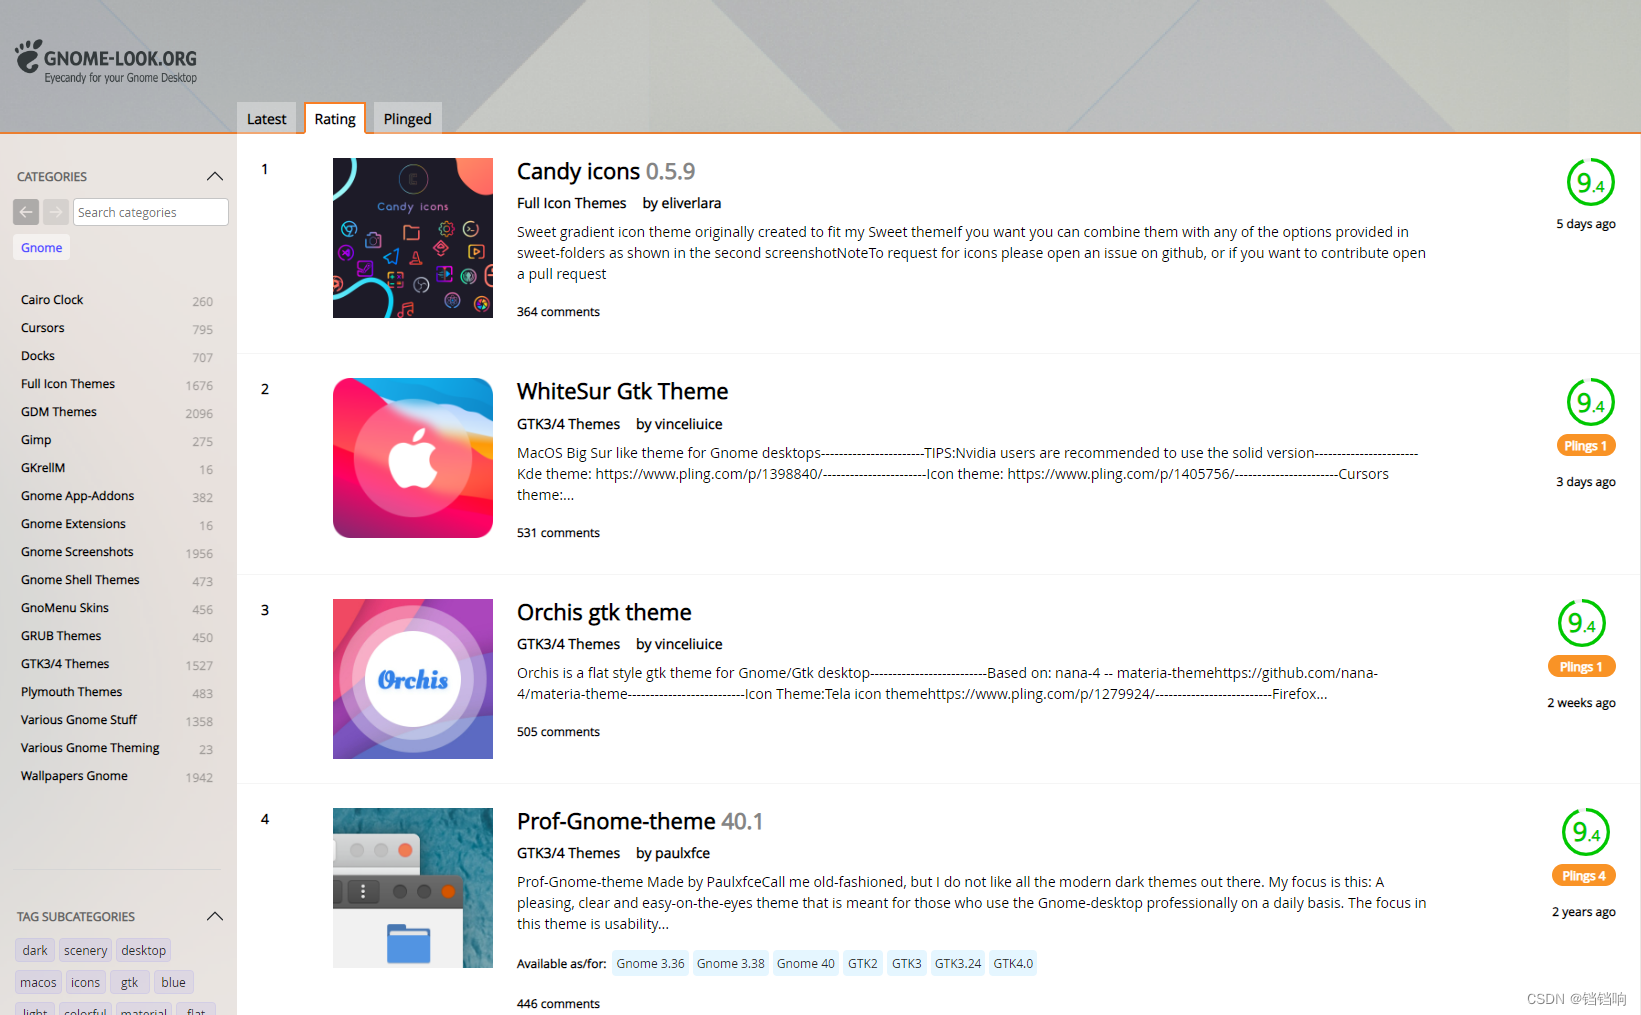Click 505 comments on Orchis
Screen dimensions: 1641x1015
tap(558, 732)
